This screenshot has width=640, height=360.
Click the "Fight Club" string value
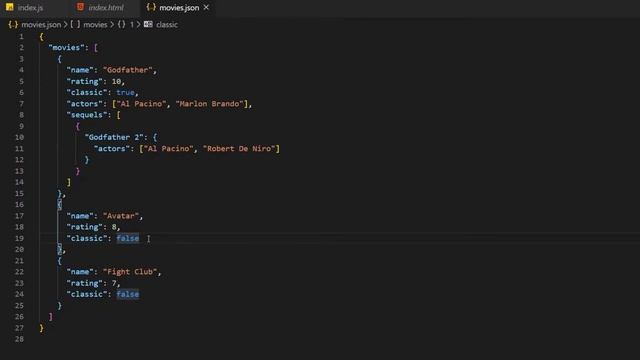(130, 272)
